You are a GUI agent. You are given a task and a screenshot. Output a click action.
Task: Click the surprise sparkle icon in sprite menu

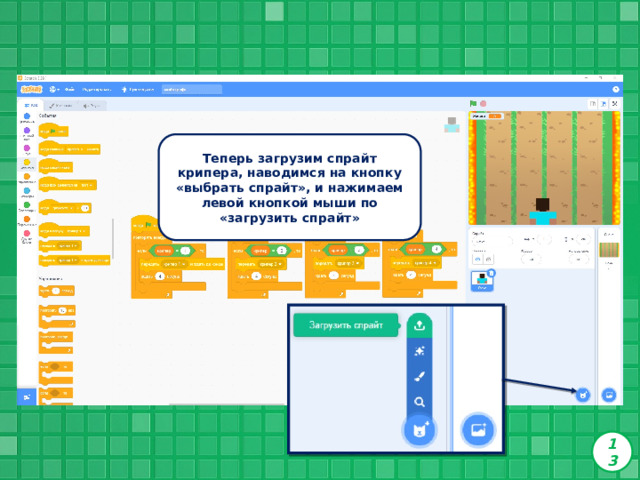pyautogui.click(x=419, y=351)
